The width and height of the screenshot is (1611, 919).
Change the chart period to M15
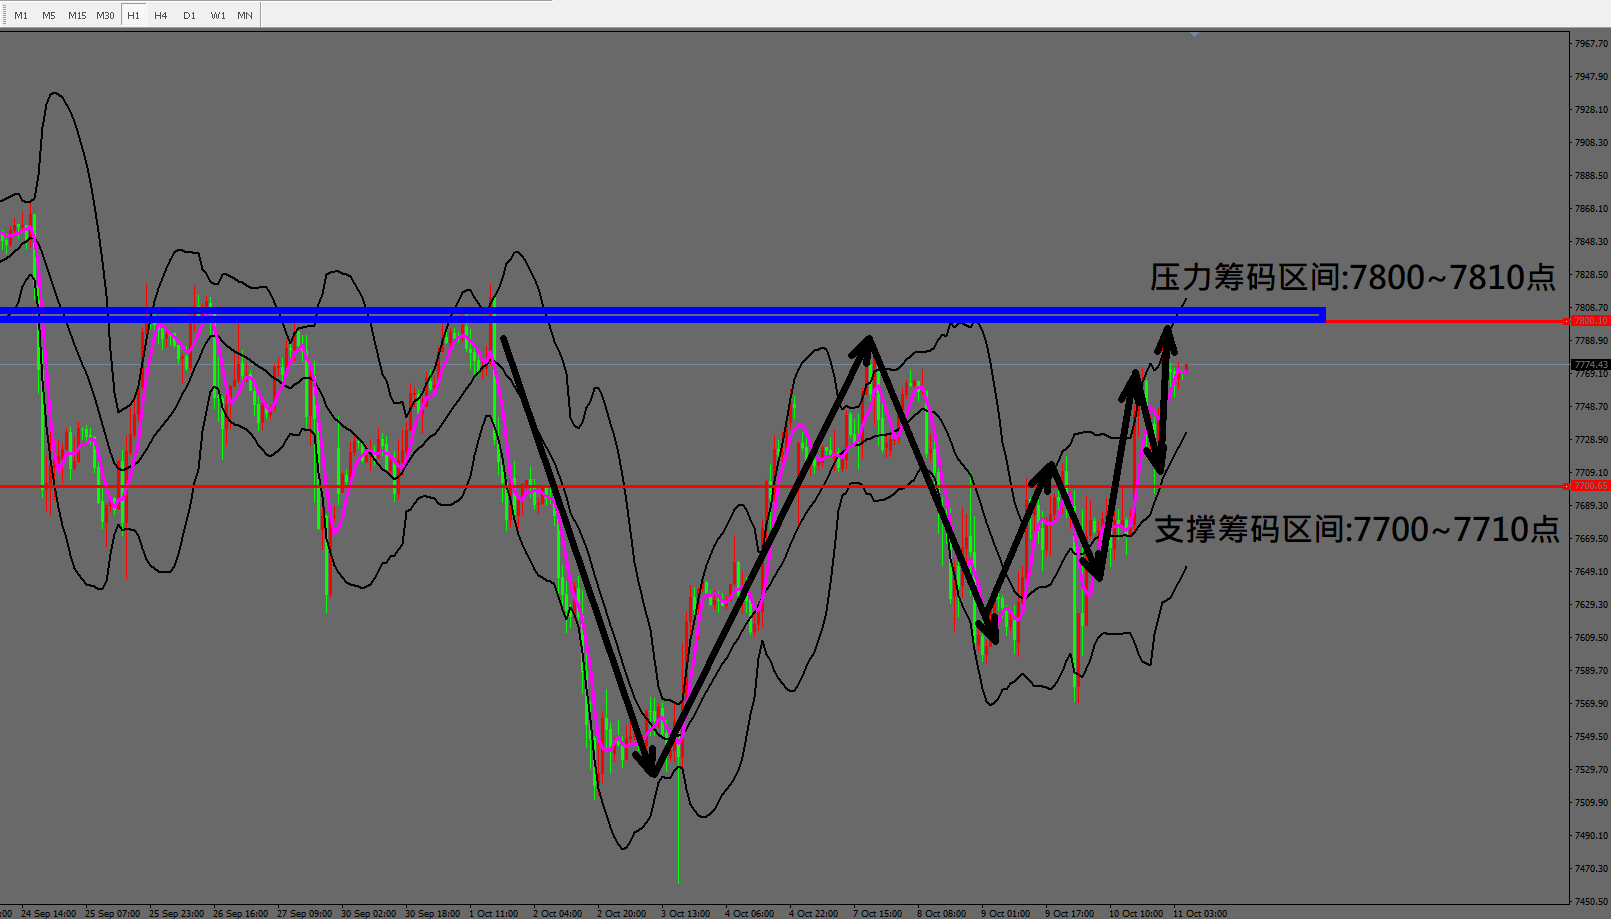click(77, 15)
